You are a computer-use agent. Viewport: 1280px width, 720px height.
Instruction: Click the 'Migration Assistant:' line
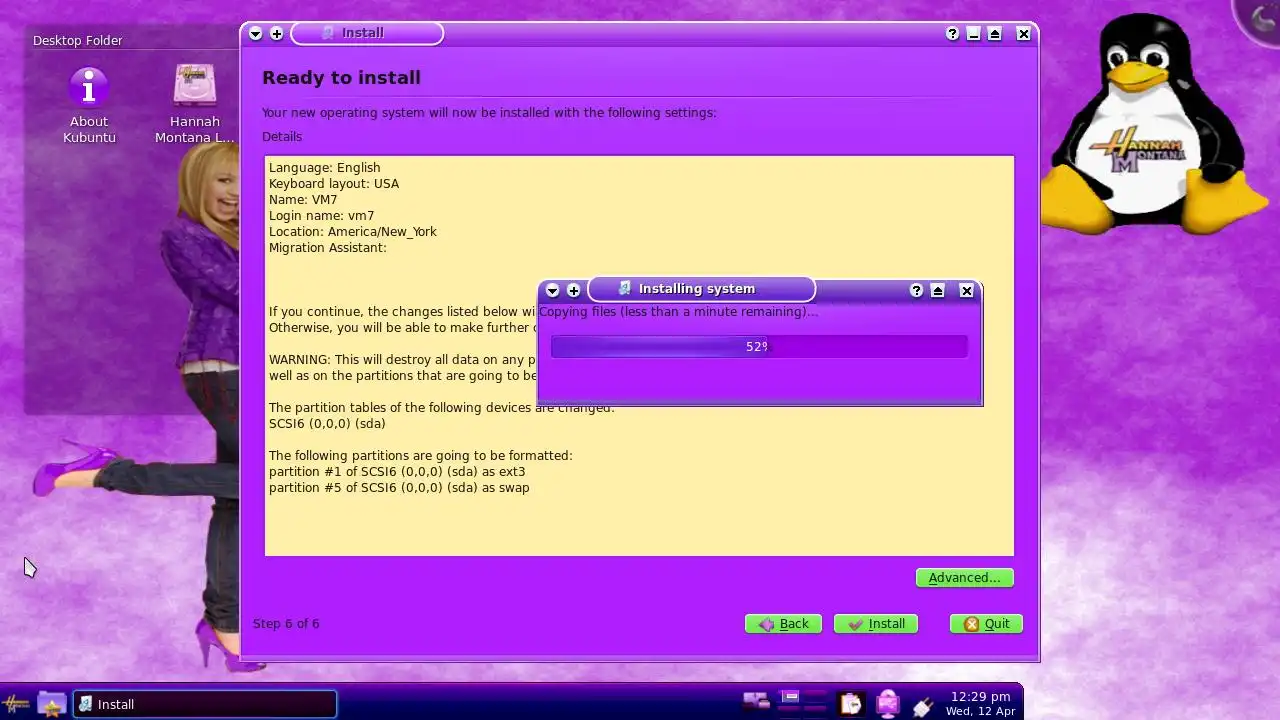pyautogui.click(x=328, y=248)
